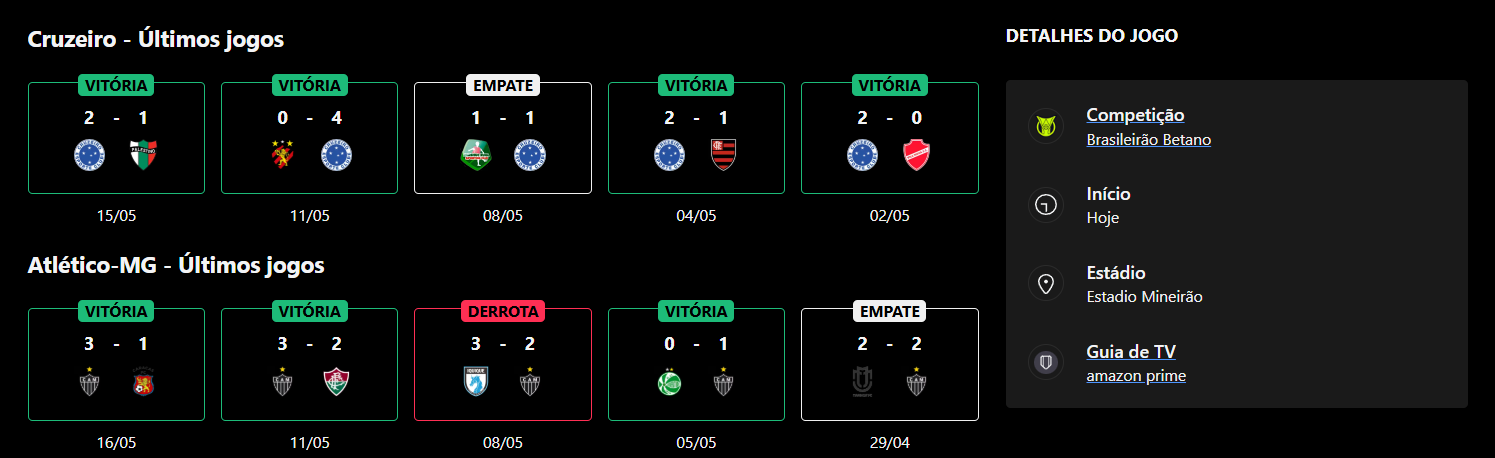Click Sport Recife crest in the 0-4 match
Screen dimensions: 1495x458
tap(284, 155)
